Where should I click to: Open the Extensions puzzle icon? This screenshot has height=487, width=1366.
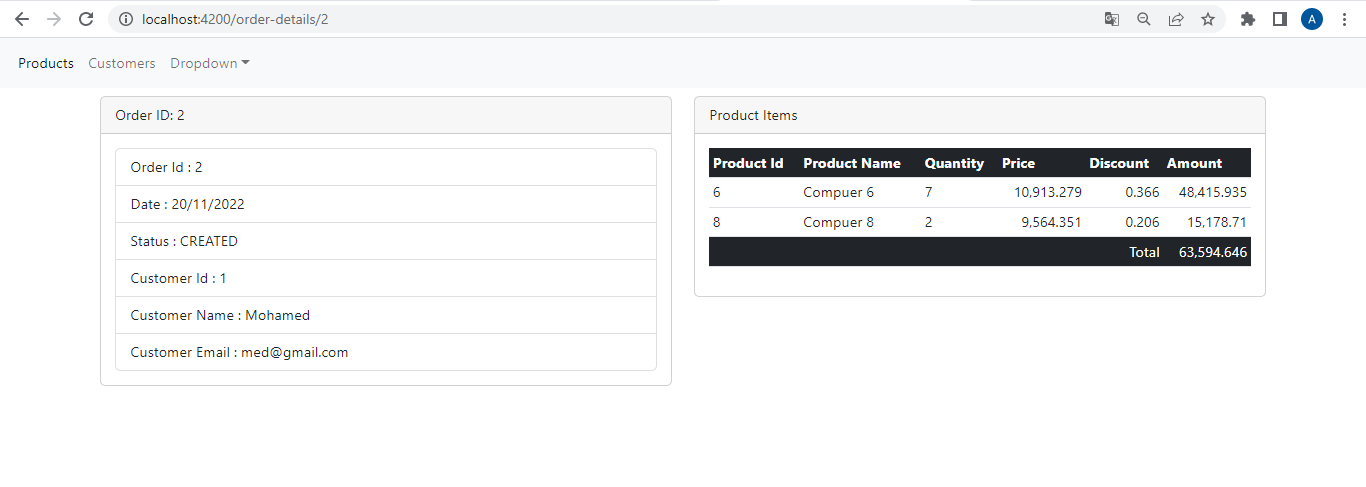(x=1247, y=19)
